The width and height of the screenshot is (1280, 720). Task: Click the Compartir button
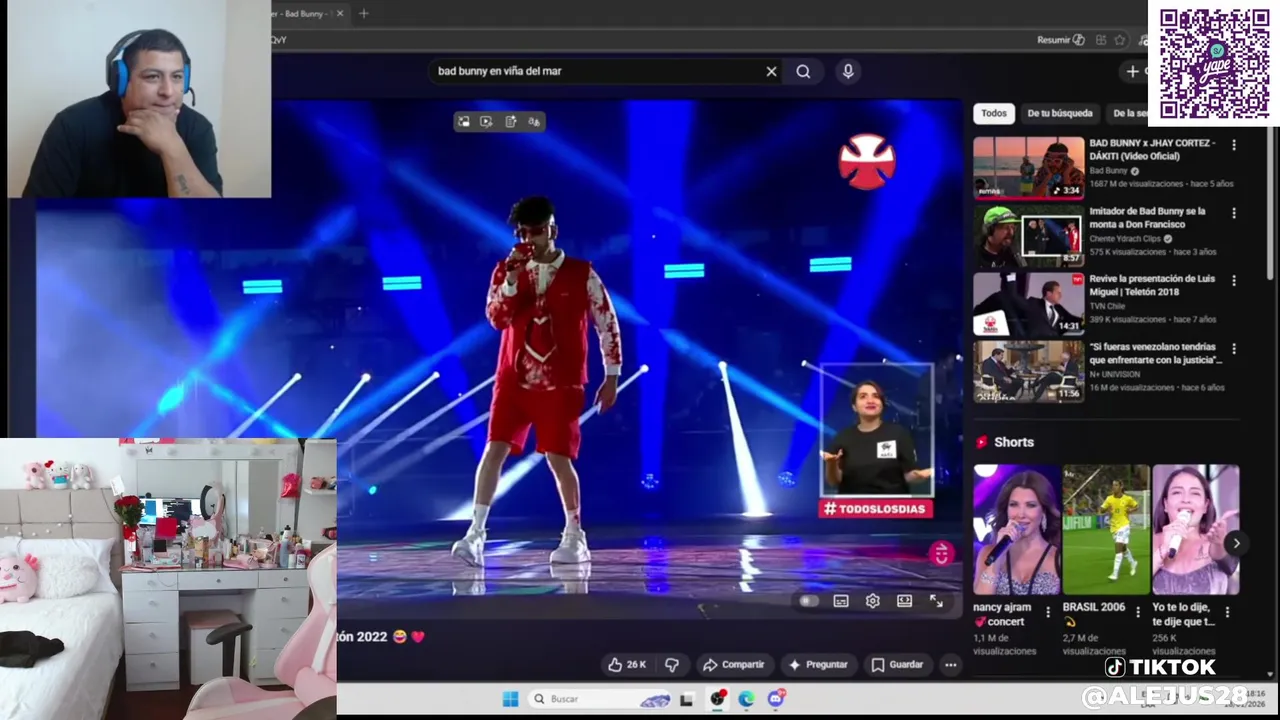733,664
